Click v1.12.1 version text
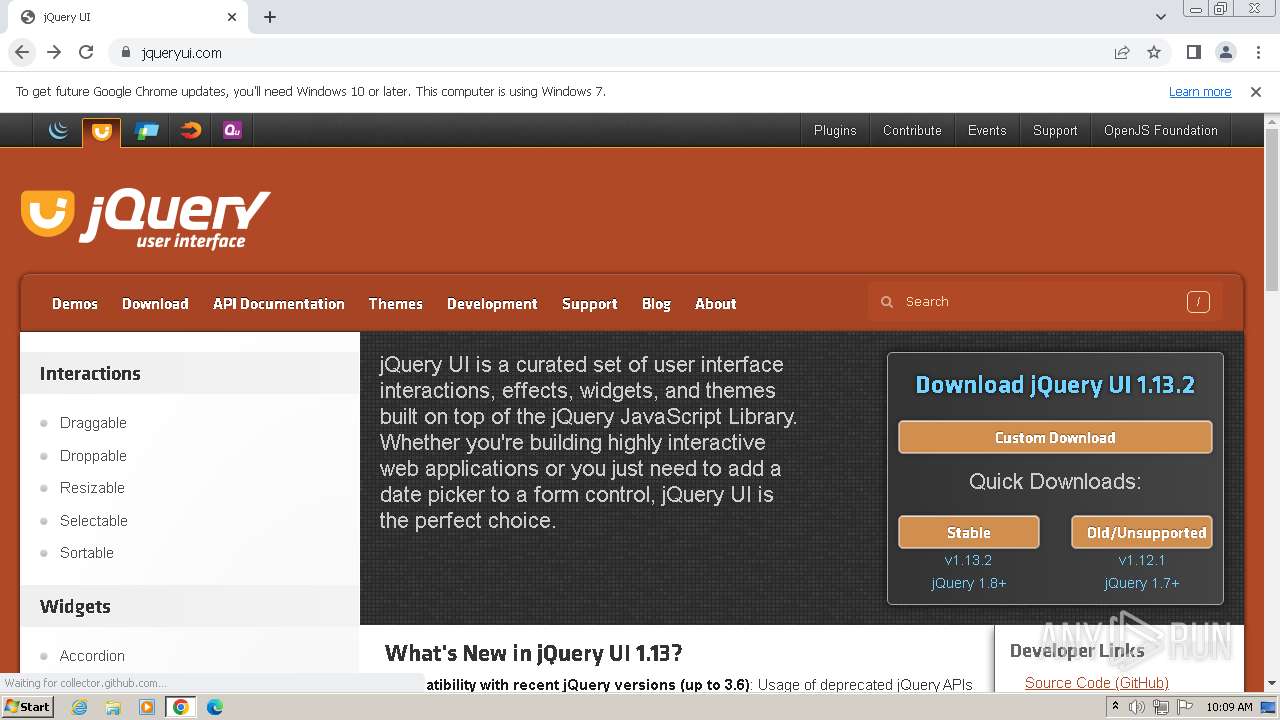 (x=1142, y=560)
